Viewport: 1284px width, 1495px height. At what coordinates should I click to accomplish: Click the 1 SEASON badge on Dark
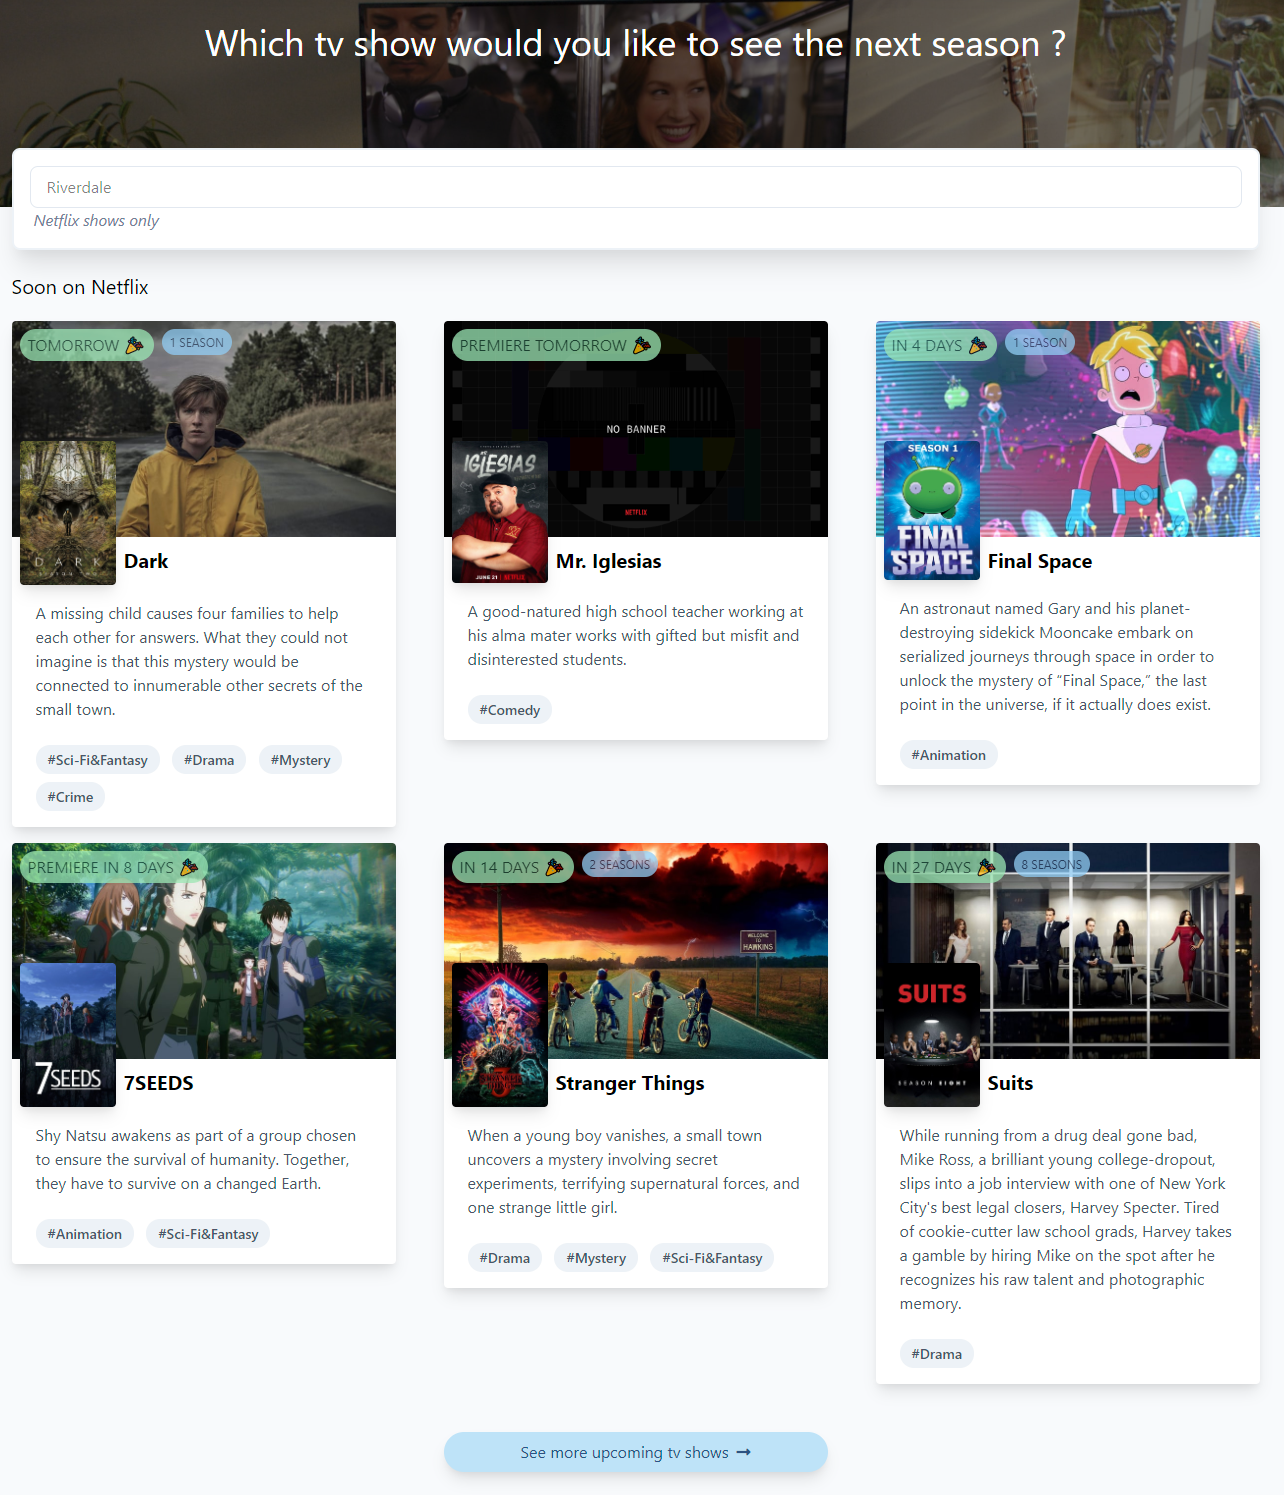pos(197,342)
